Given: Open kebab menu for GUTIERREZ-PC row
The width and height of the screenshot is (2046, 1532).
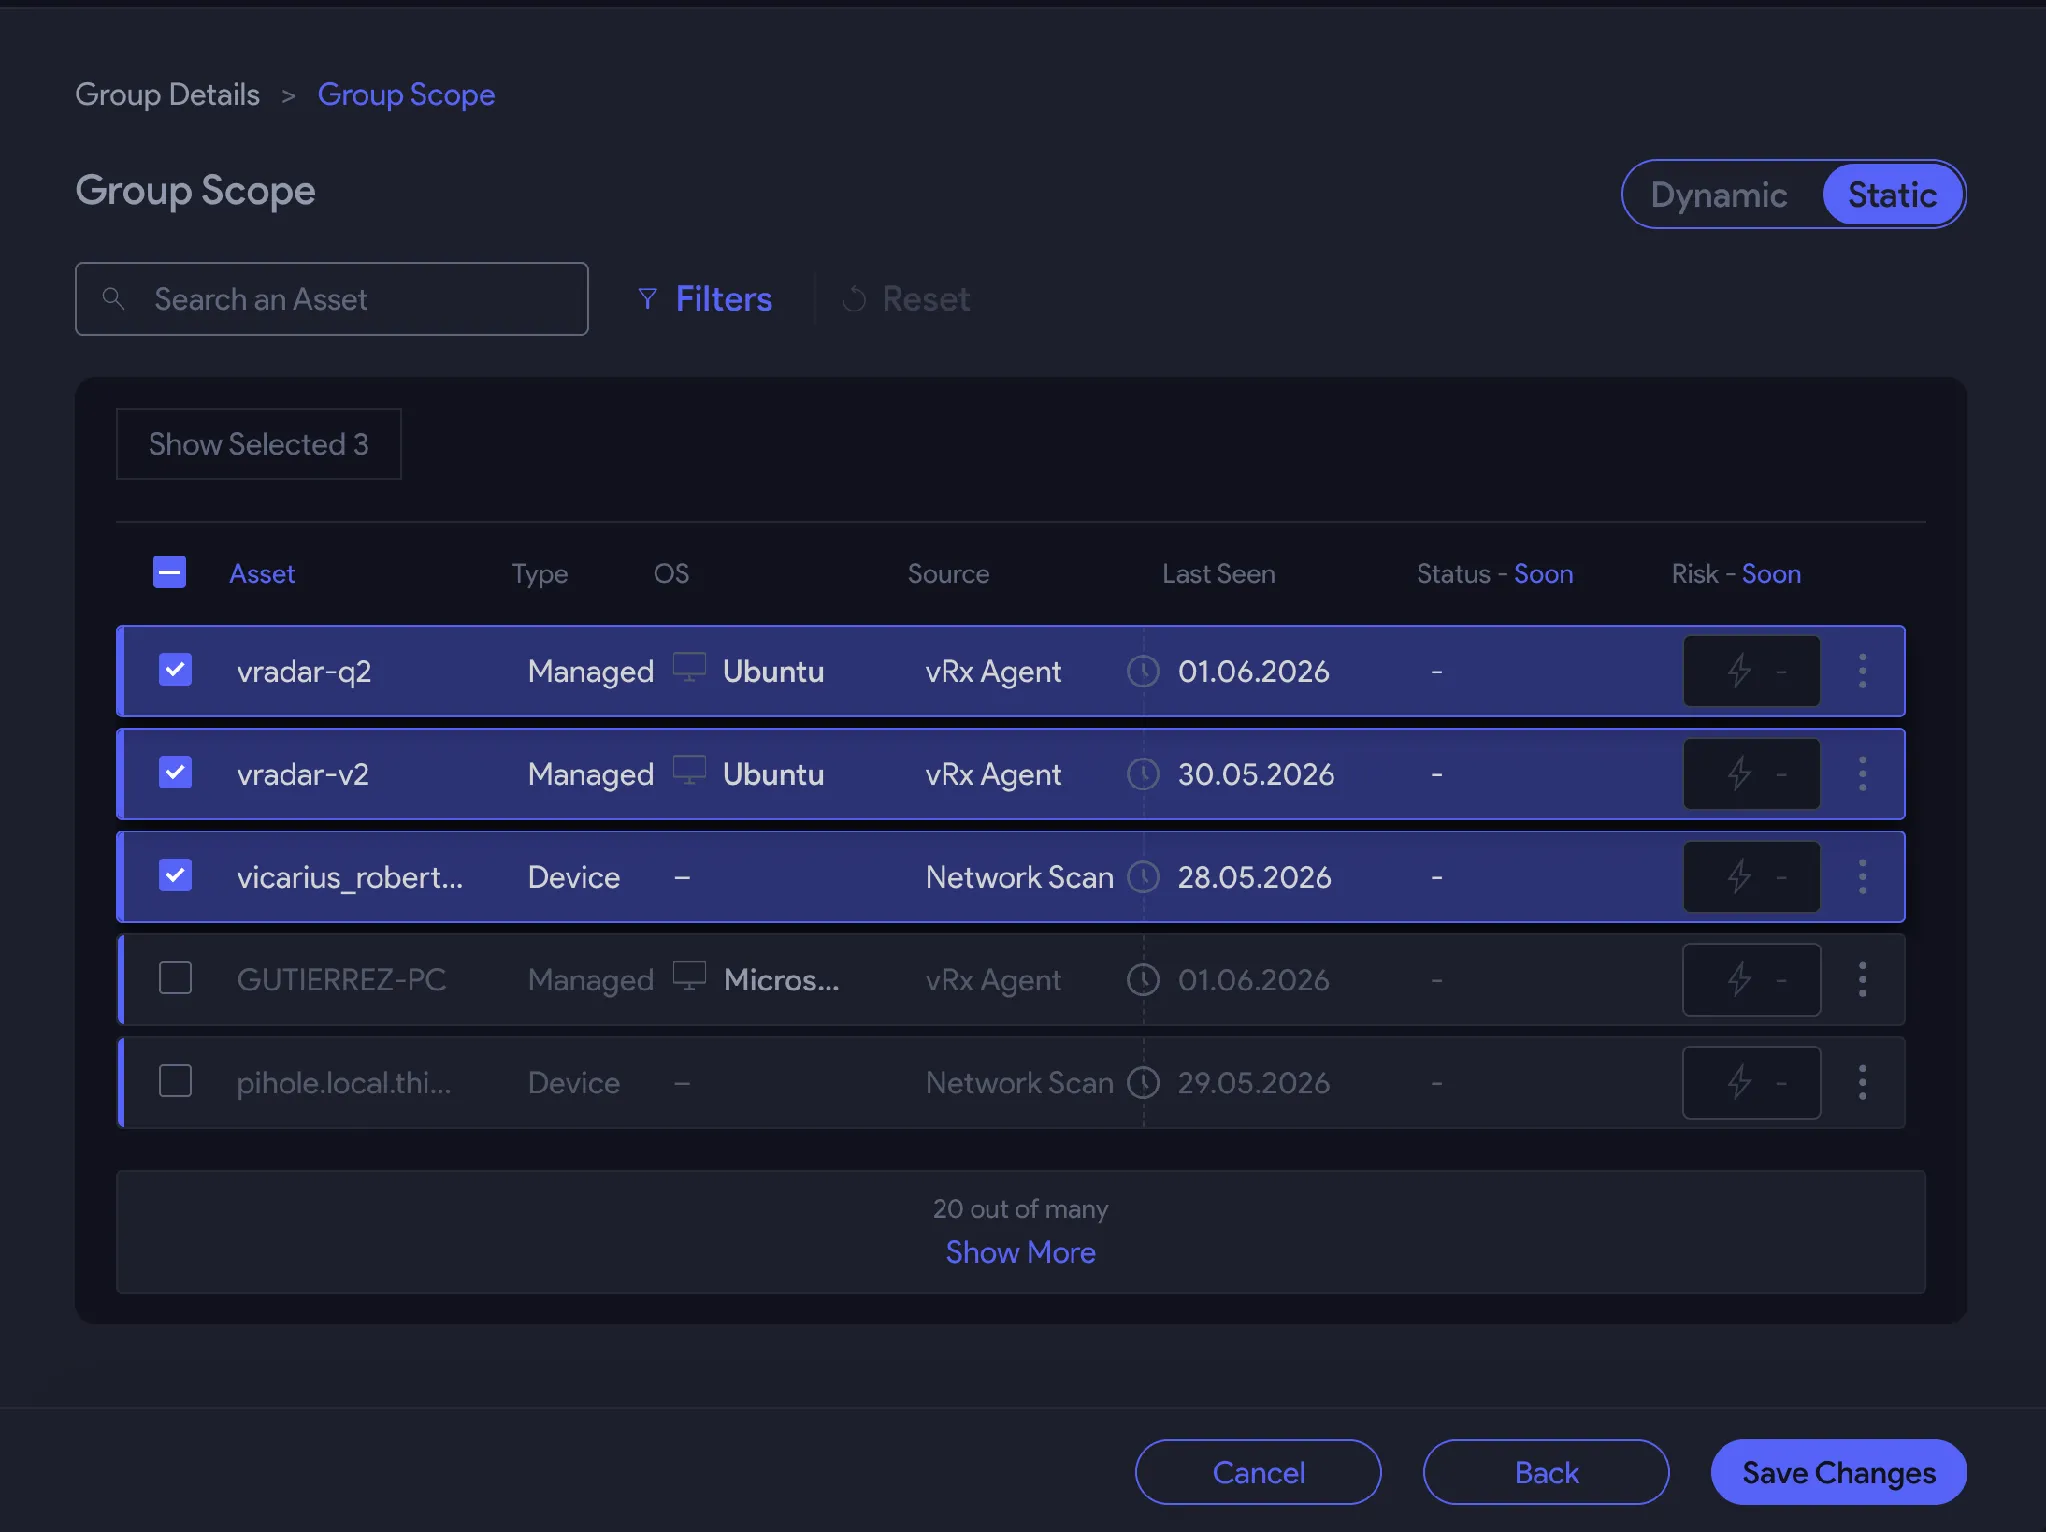Looking at the screenshot, I should [1862, 980].
